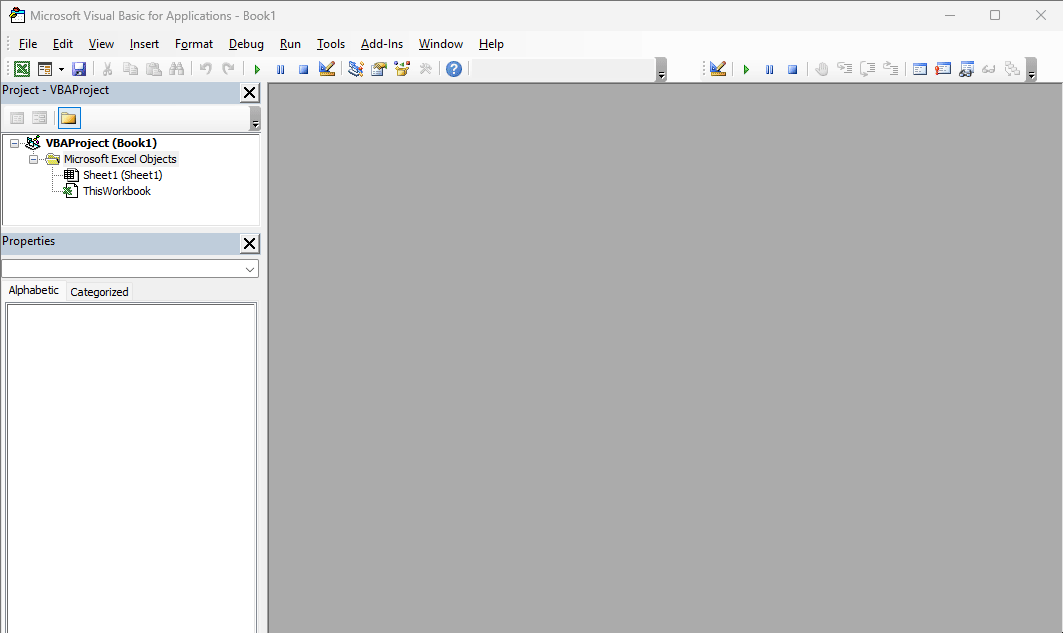Open the Window menu

coord(441,44)
